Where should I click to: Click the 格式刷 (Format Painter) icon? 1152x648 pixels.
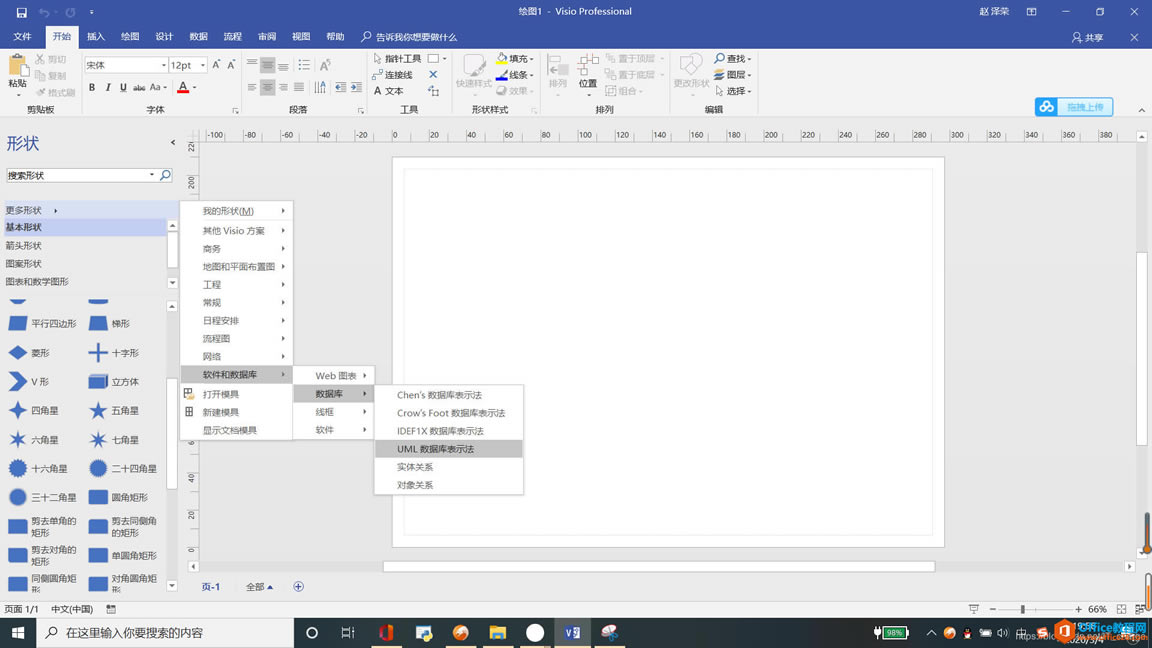pyautogui.click(x=43, y=90)
